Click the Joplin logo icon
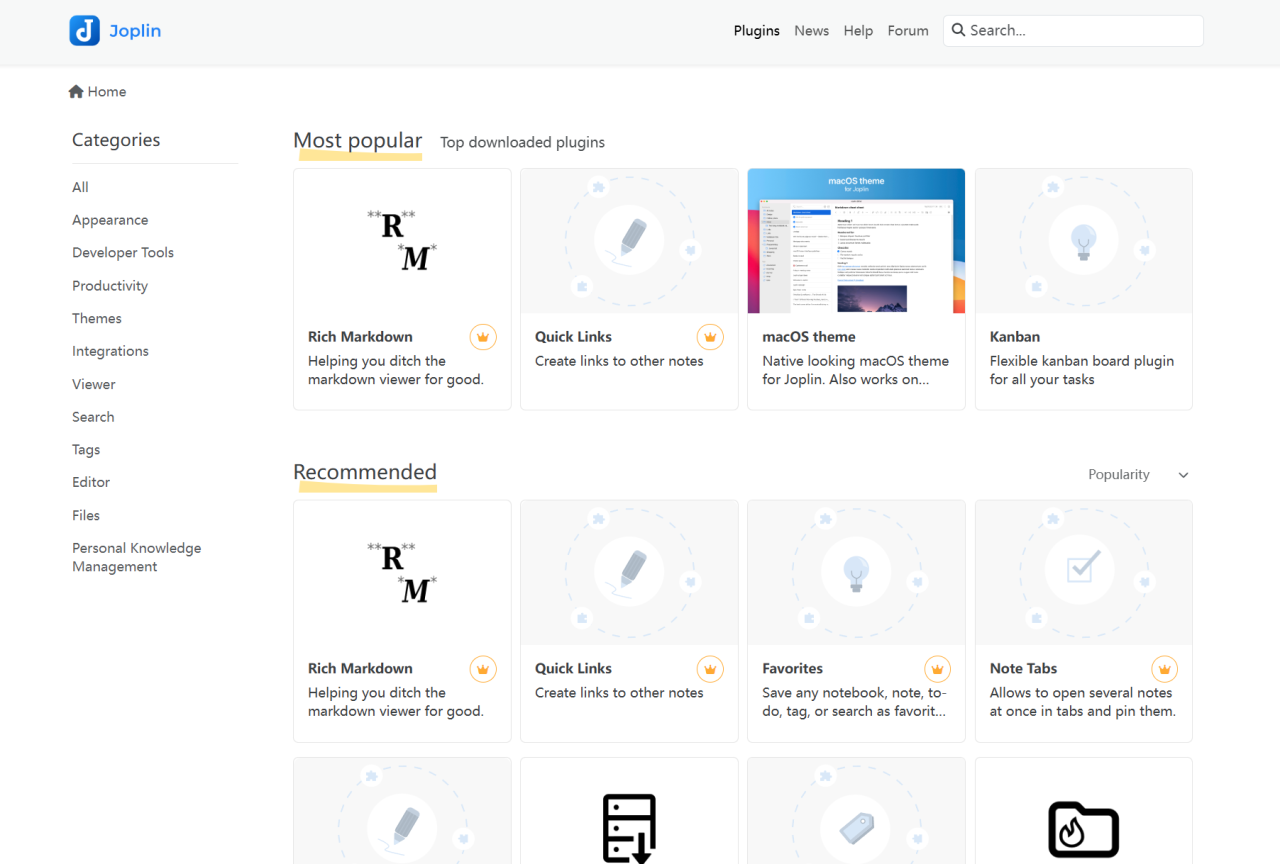The width and height of the screenshot is (1280, 864). coord(84,31)
